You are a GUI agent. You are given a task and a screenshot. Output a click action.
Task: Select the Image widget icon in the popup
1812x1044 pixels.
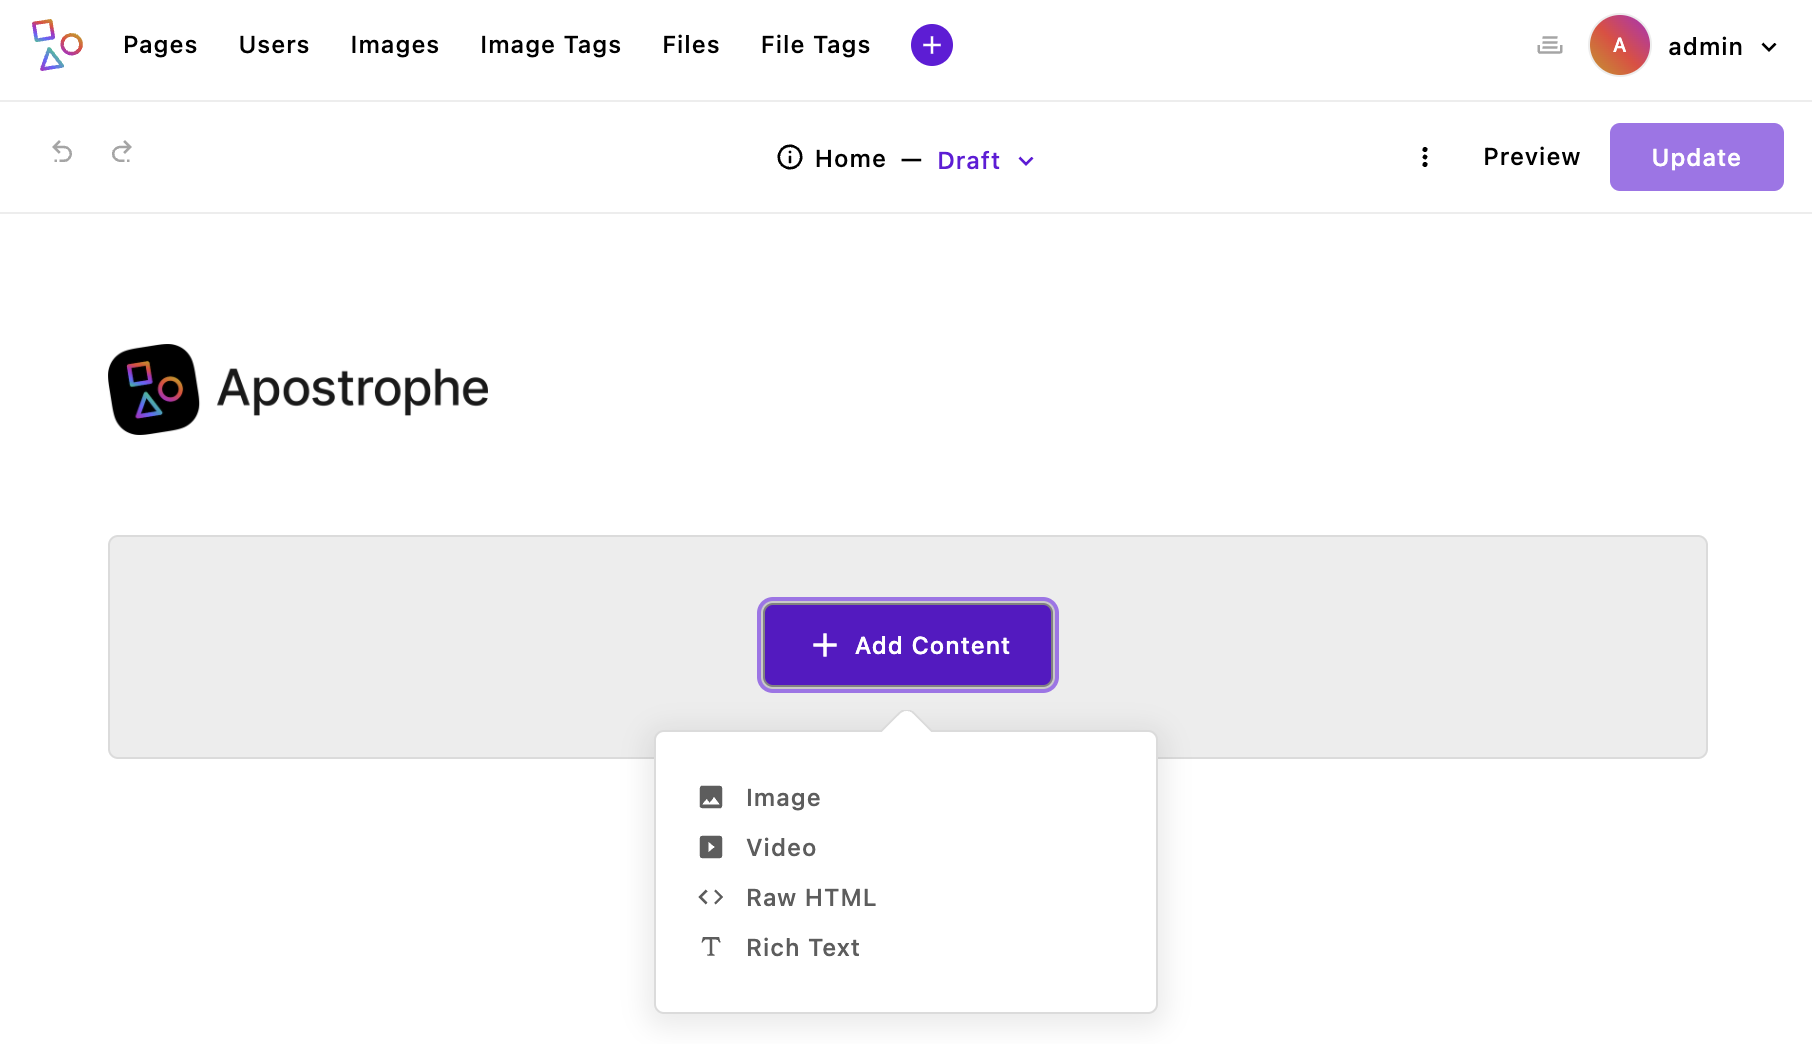click(x=711, y=797)
